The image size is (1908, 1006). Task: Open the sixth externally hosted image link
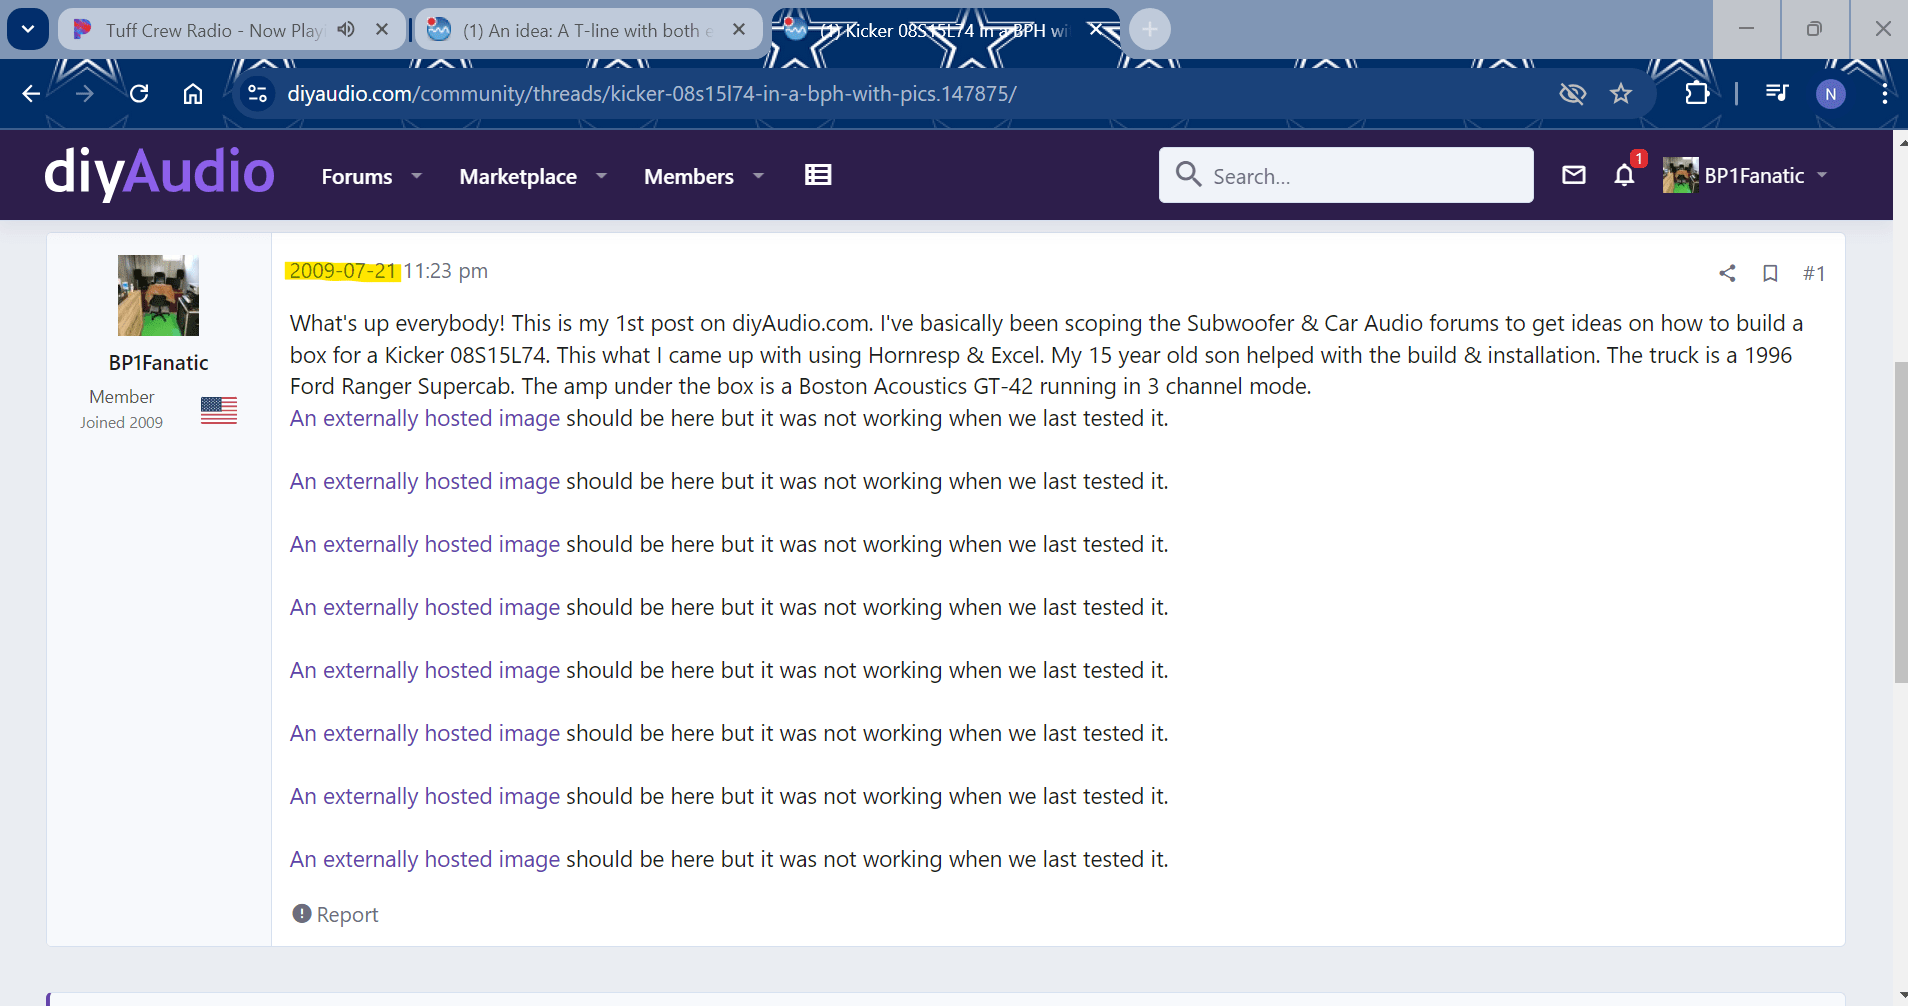[425, 733]
